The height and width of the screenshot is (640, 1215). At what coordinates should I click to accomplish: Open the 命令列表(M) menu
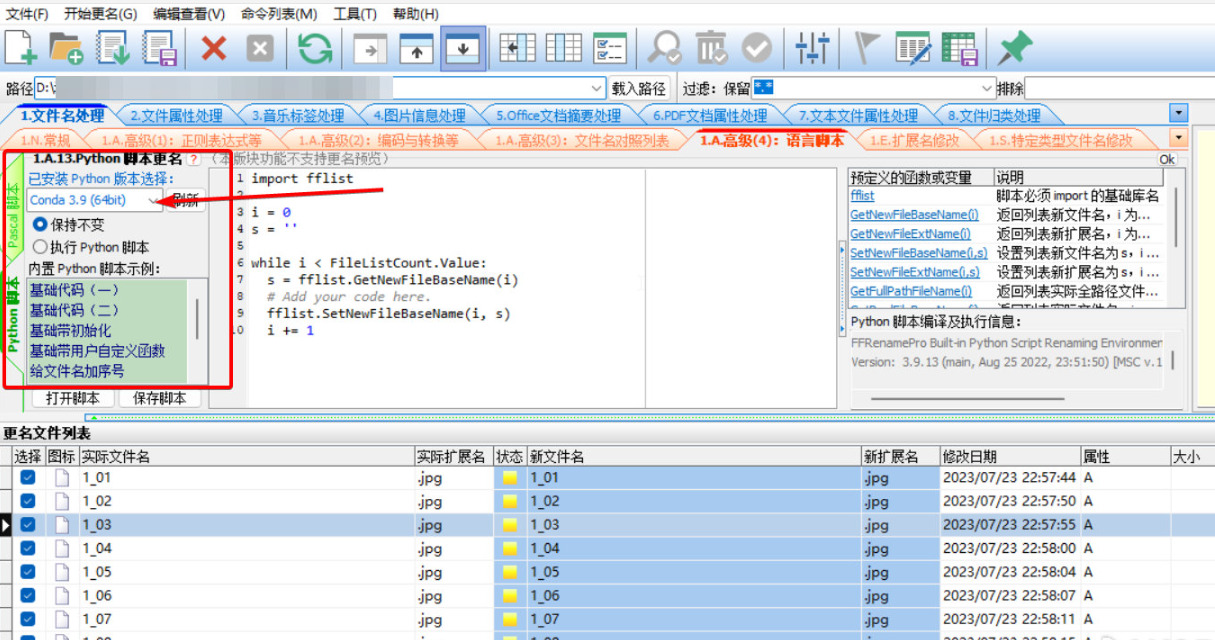click(279, 14)
